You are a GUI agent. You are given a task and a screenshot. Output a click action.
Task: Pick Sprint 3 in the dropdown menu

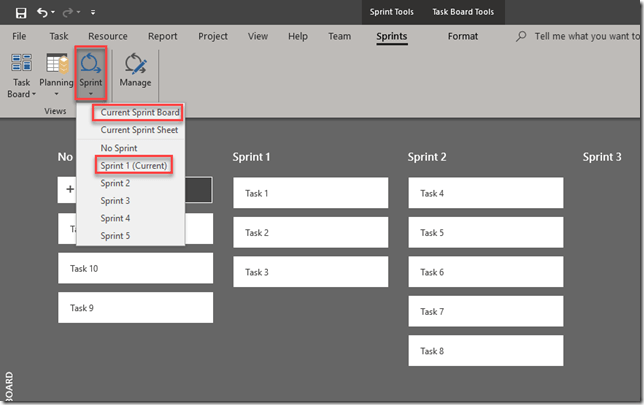point(115,201)
